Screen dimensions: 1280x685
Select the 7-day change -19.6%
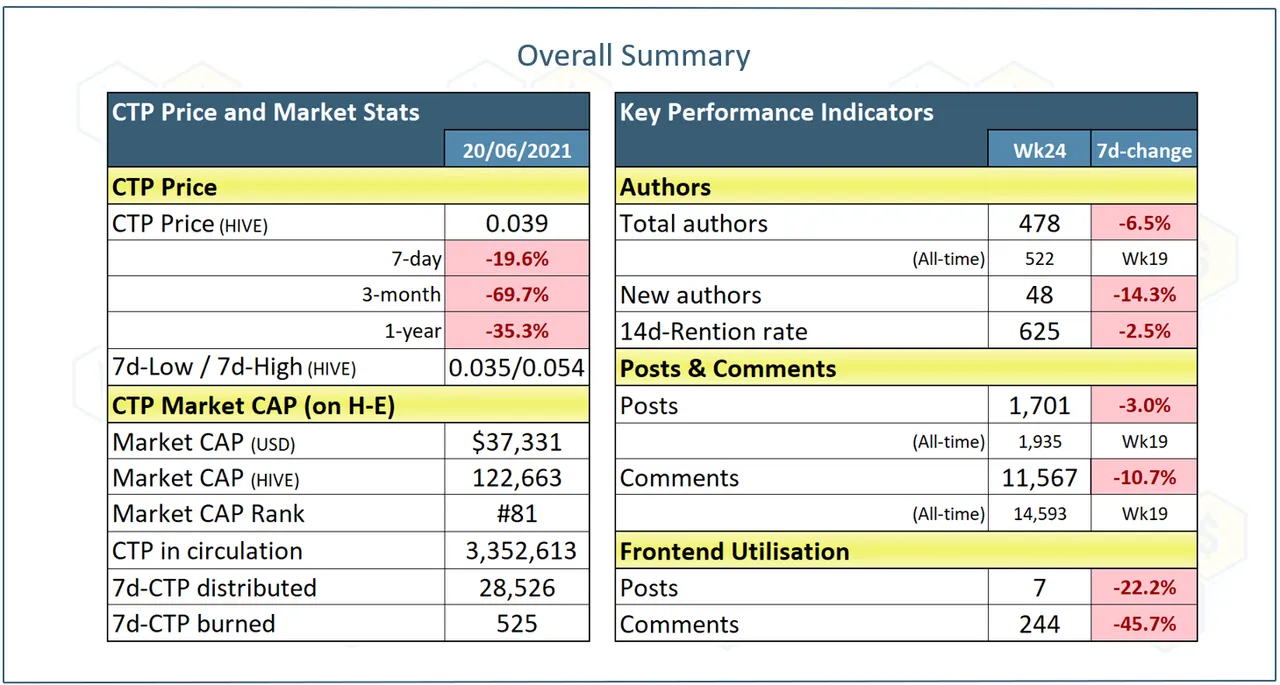point(517,259)
